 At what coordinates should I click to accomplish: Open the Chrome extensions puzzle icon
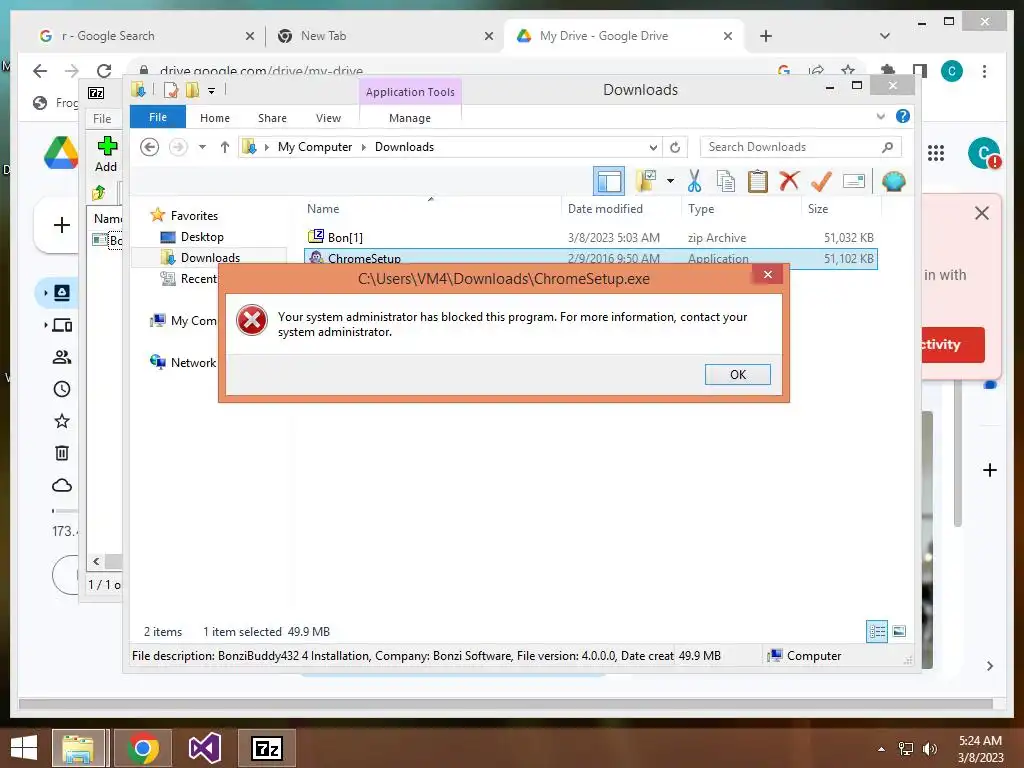(888, 70)
